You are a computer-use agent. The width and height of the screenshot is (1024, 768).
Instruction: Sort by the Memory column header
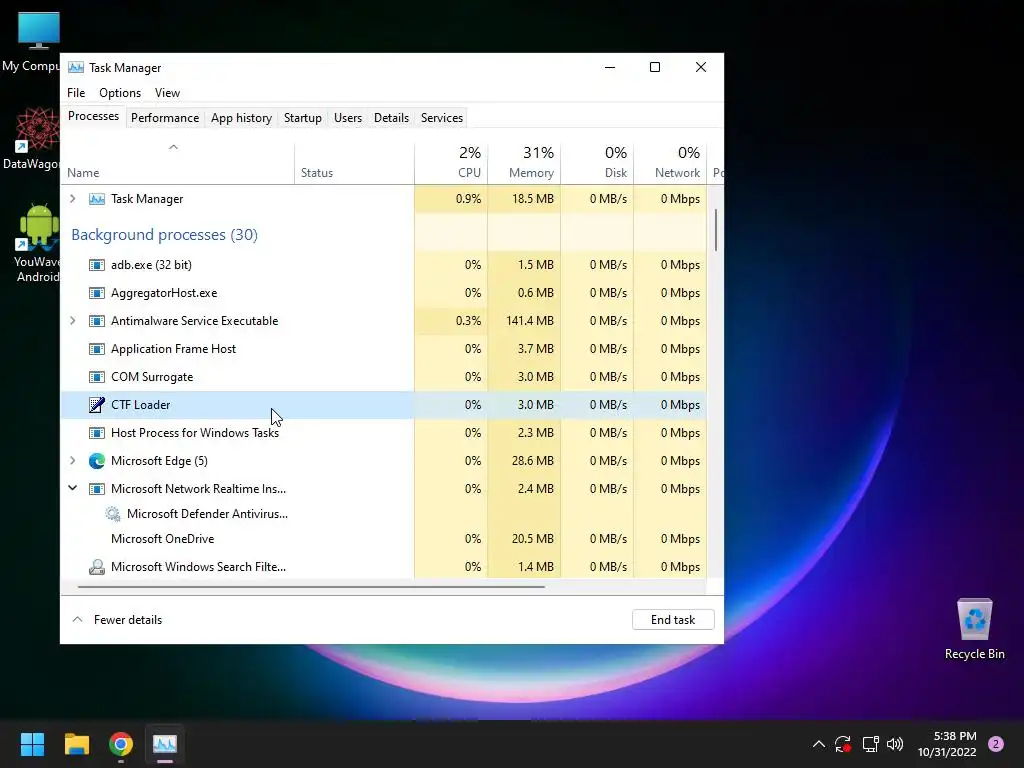[524, 163]
